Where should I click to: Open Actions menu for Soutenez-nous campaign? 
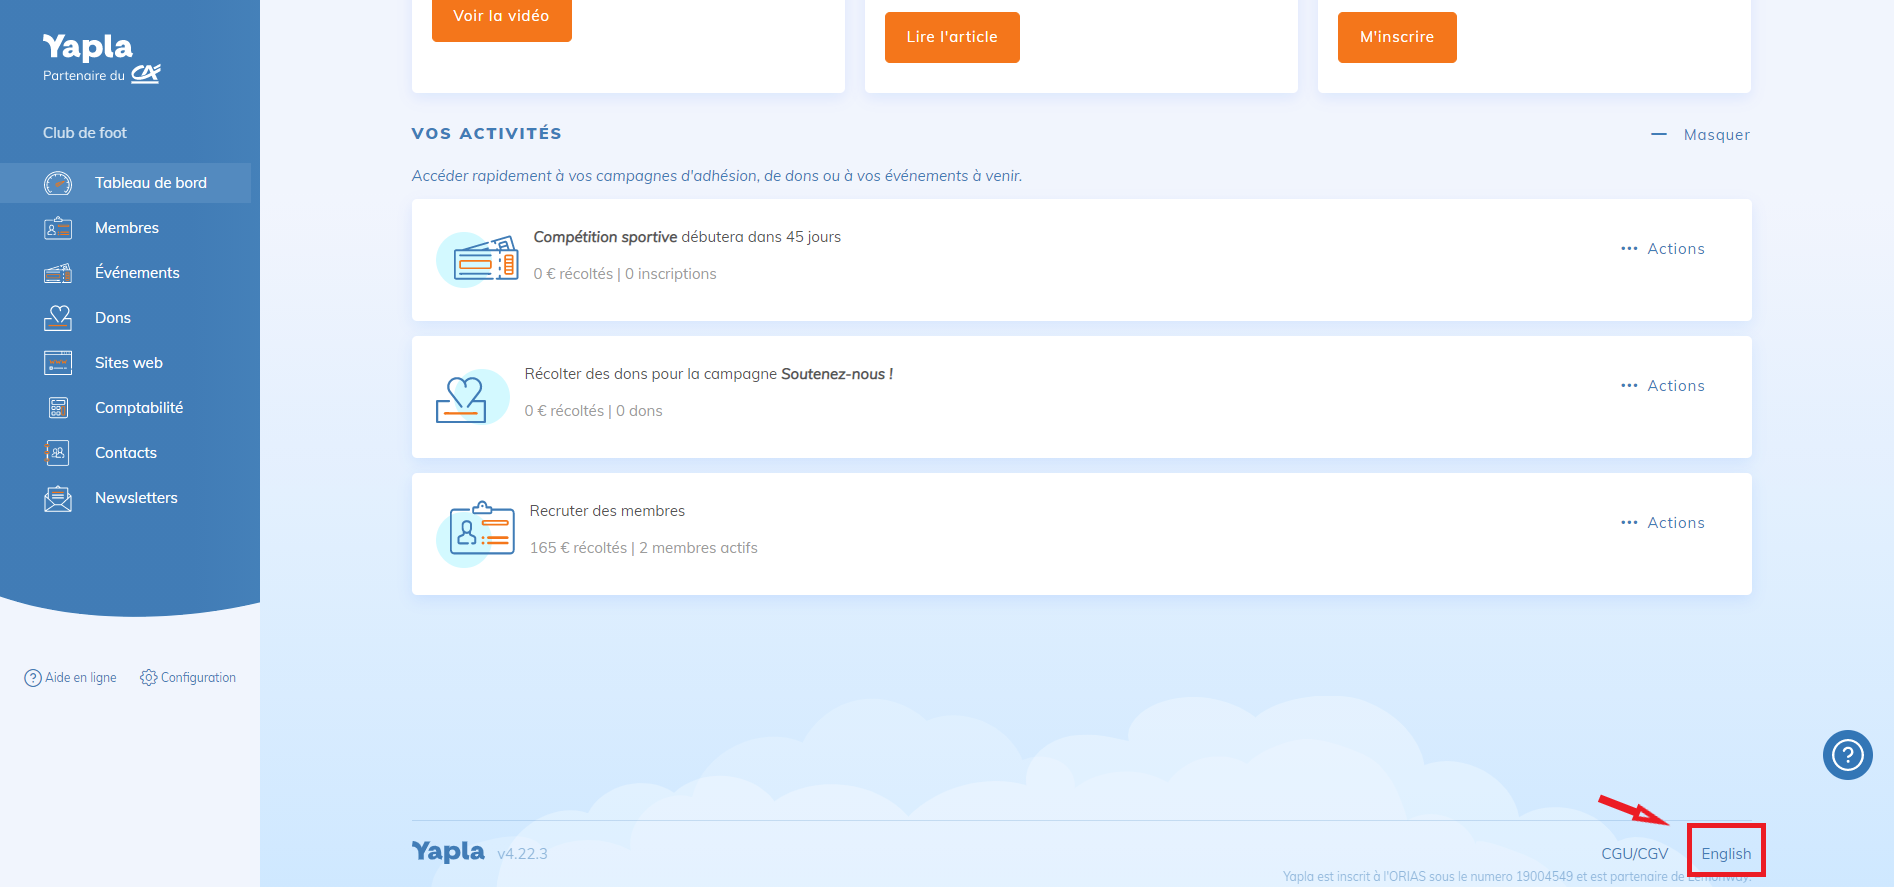1663,386
